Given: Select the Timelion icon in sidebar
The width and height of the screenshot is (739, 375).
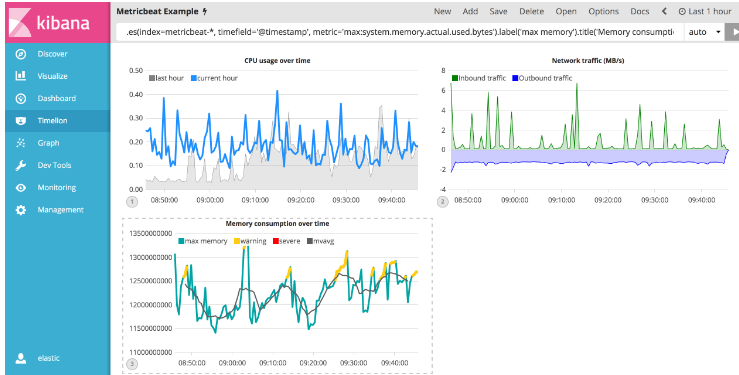Looking at the screenshot, I should coord(21,121).
